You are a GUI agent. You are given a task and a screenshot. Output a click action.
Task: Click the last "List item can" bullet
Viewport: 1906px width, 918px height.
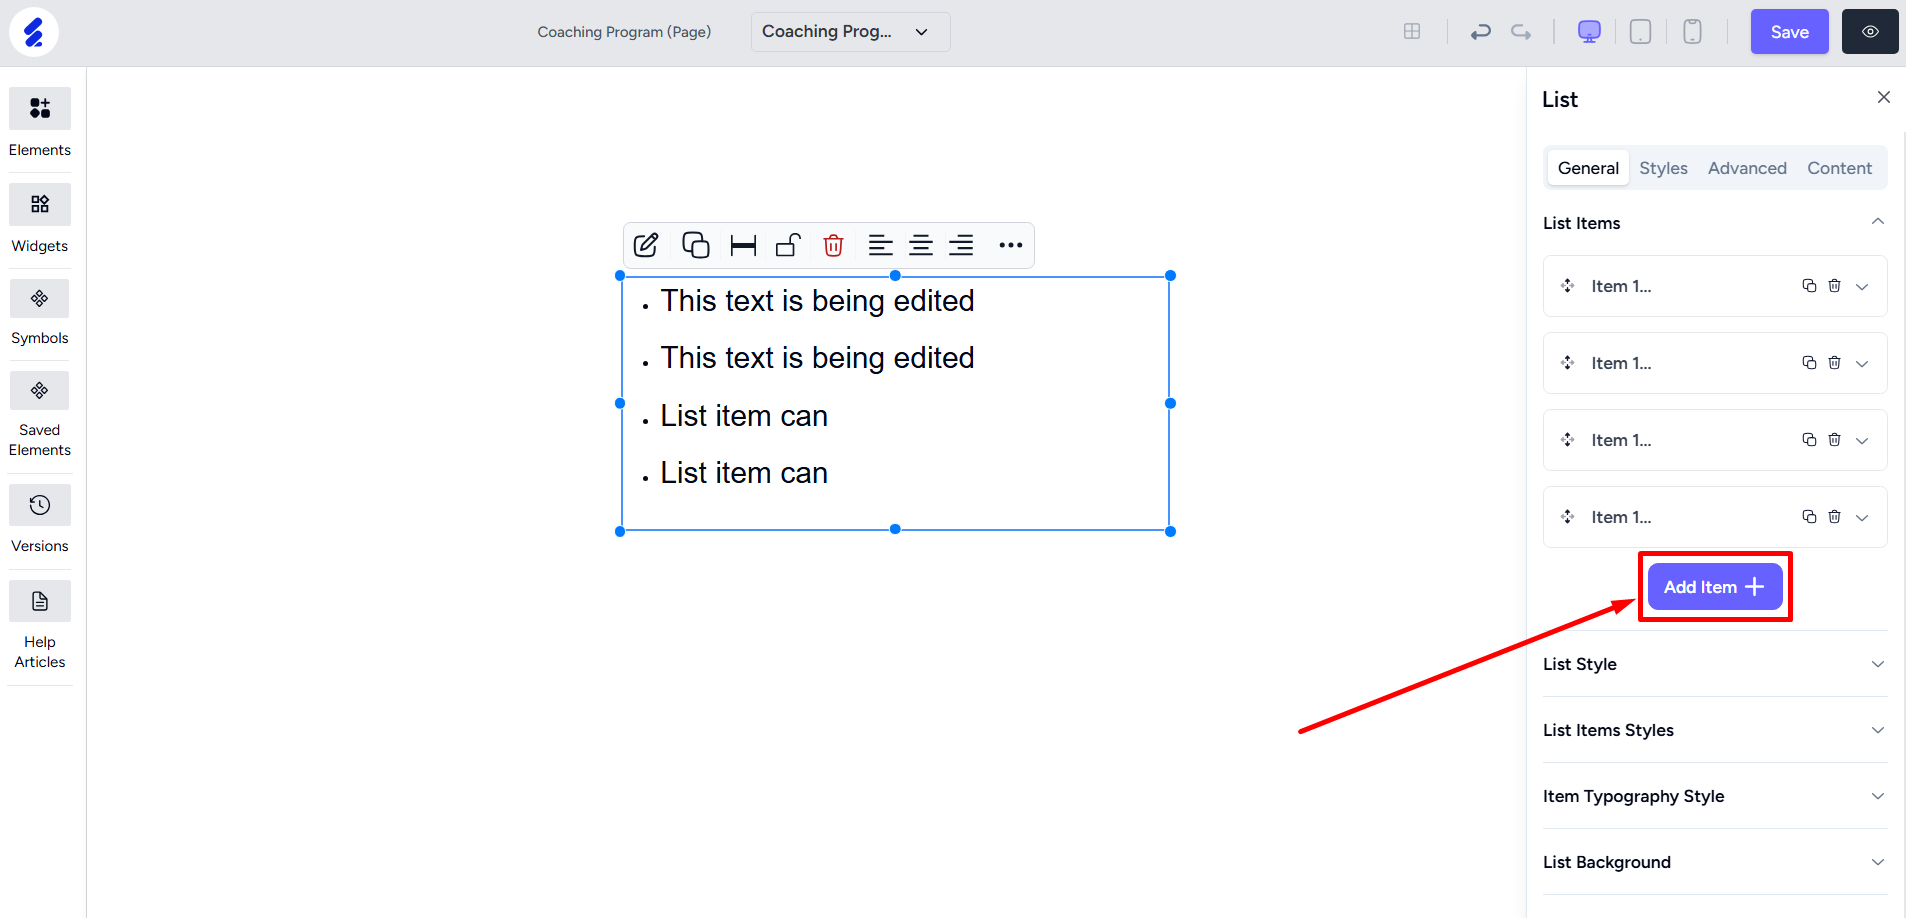(744, 473)
